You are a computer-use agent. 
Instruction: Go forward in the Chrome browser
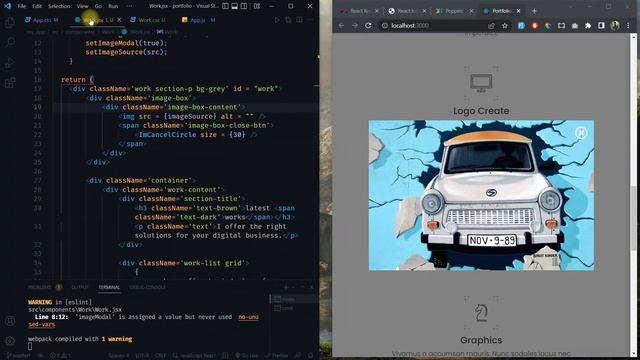coord(355,25)
